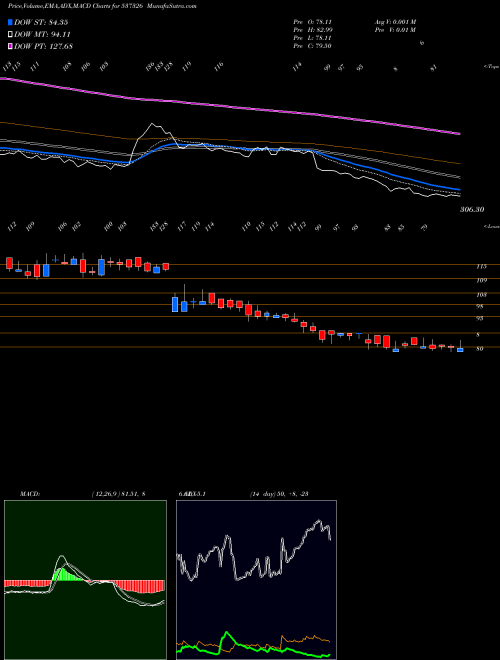Click the 'MACD:' panel heading
The width and height of the screenshot is (500, 660).
(29, 494)
